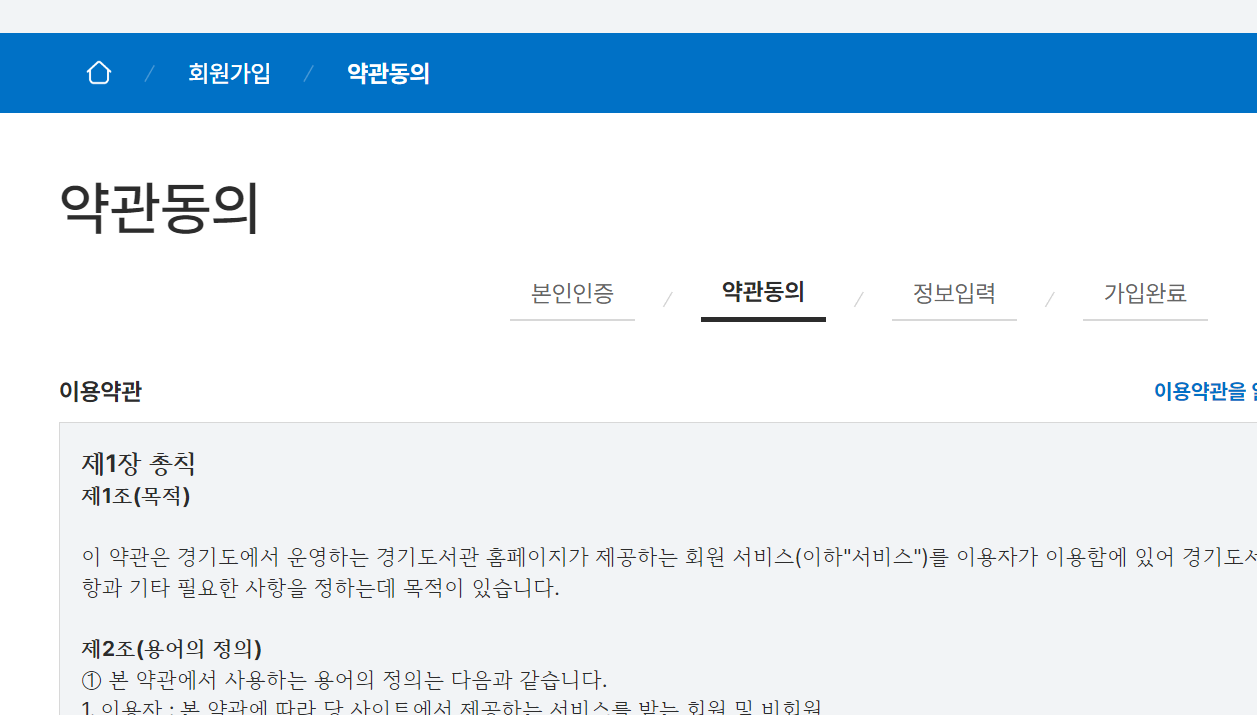
Task: Click the blue 이용약관을 link at right
Action: click(x=1205, y=391)
